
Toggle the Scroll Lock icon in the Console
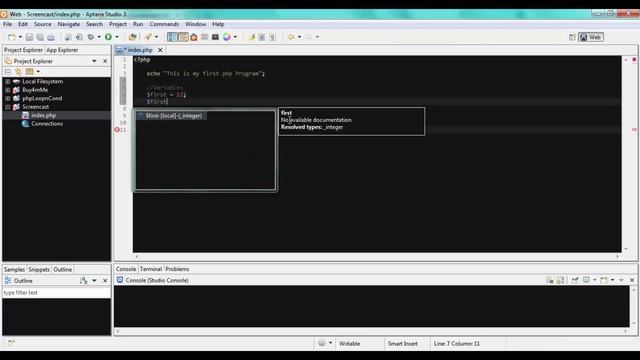[x=560, y=280]
